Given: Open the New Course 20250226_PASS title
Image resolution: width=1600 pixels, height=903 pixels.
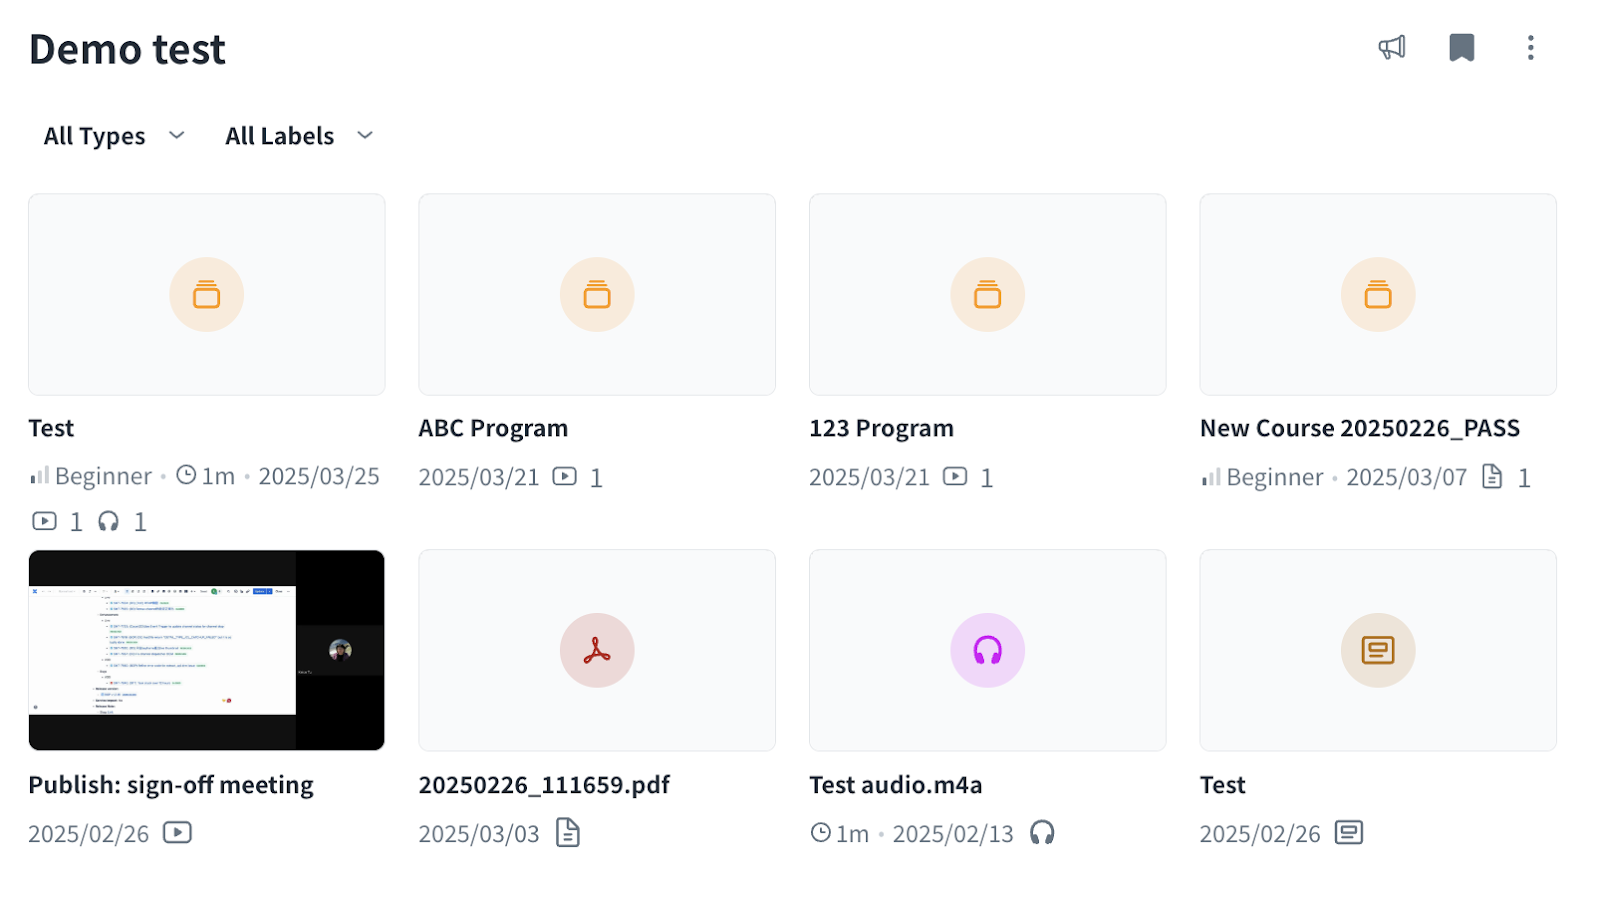Looking at the screenshot, I should pyautogui.click(x=1359, y=428).
